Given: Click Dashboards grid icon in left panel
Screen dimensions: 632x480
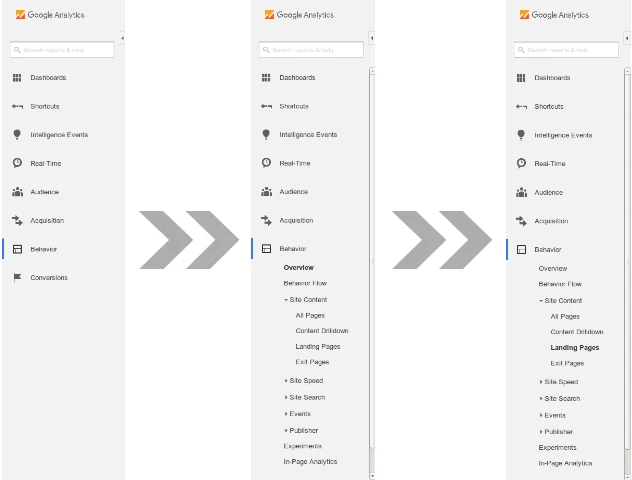Looking at the screenshot, I should [17, 78].
